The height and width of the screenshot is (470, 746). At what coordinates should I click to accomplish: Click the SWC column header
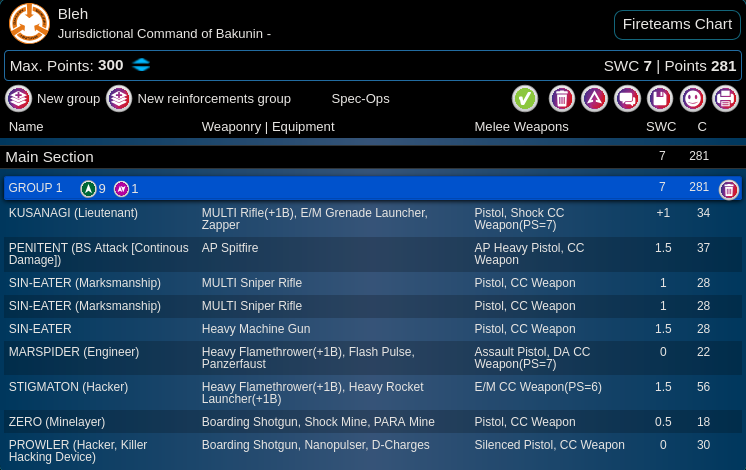pos(661,127)
